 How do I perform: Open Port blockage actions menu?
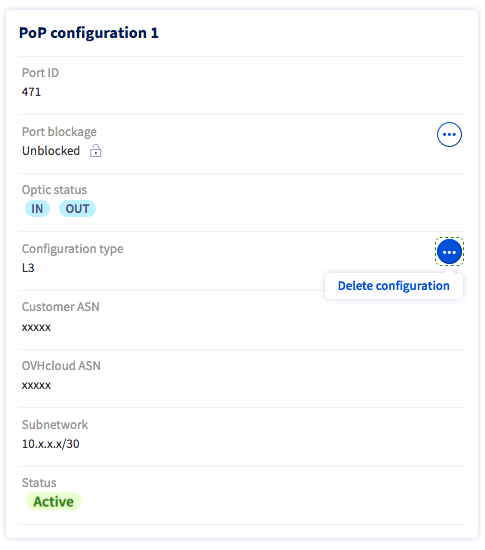(x=449, y=134)
